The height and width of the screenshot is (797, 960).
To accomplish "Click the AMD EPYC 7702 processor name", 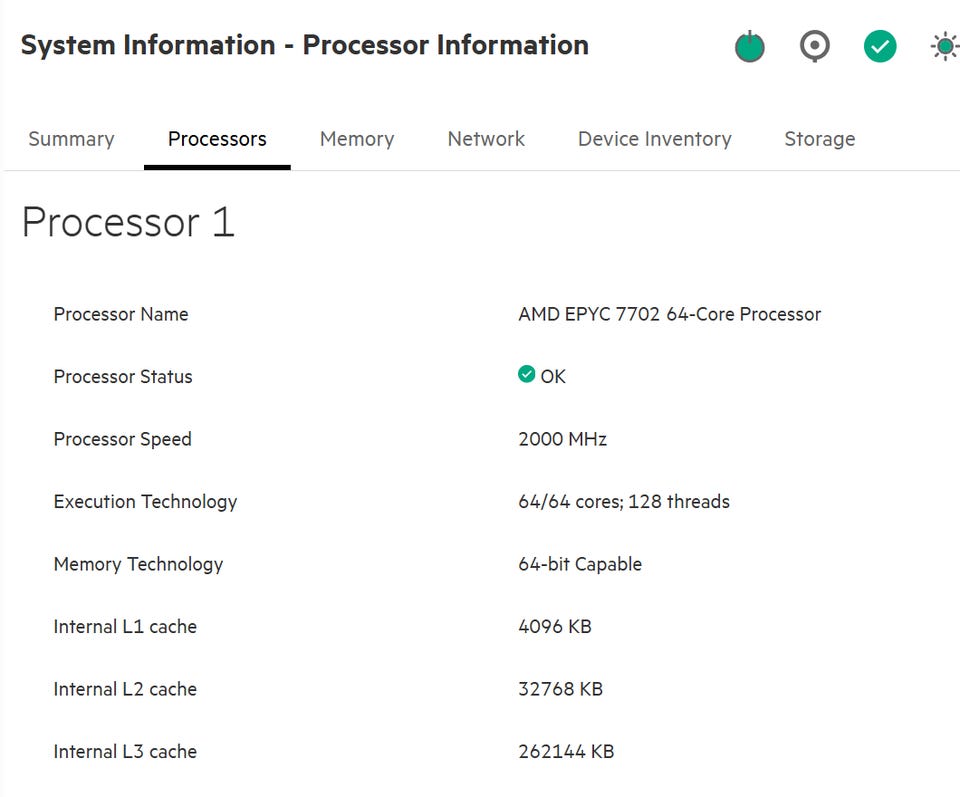I will 669,314.
